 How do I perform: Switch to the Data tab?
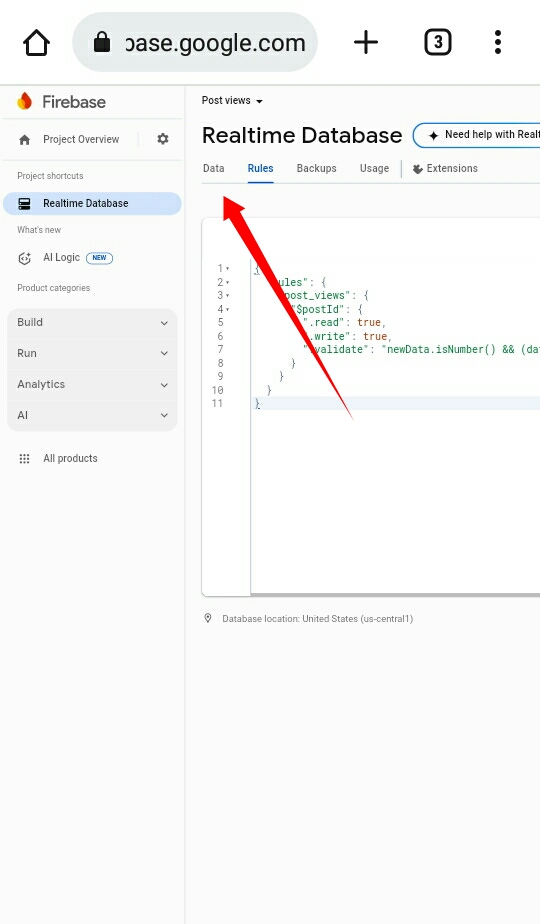tap(213, 169)
